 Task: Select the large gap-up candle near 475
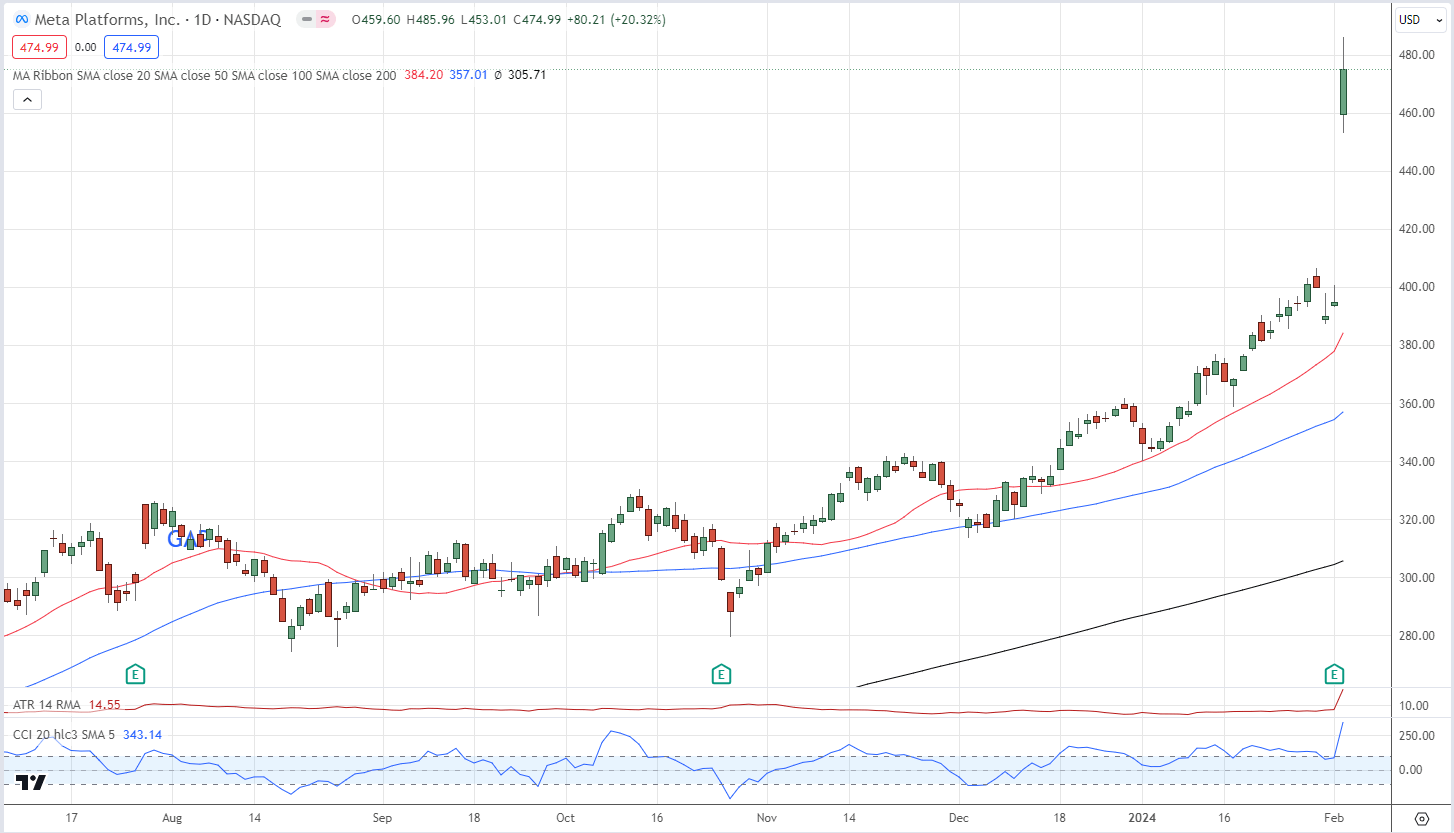pos(1344,91)
